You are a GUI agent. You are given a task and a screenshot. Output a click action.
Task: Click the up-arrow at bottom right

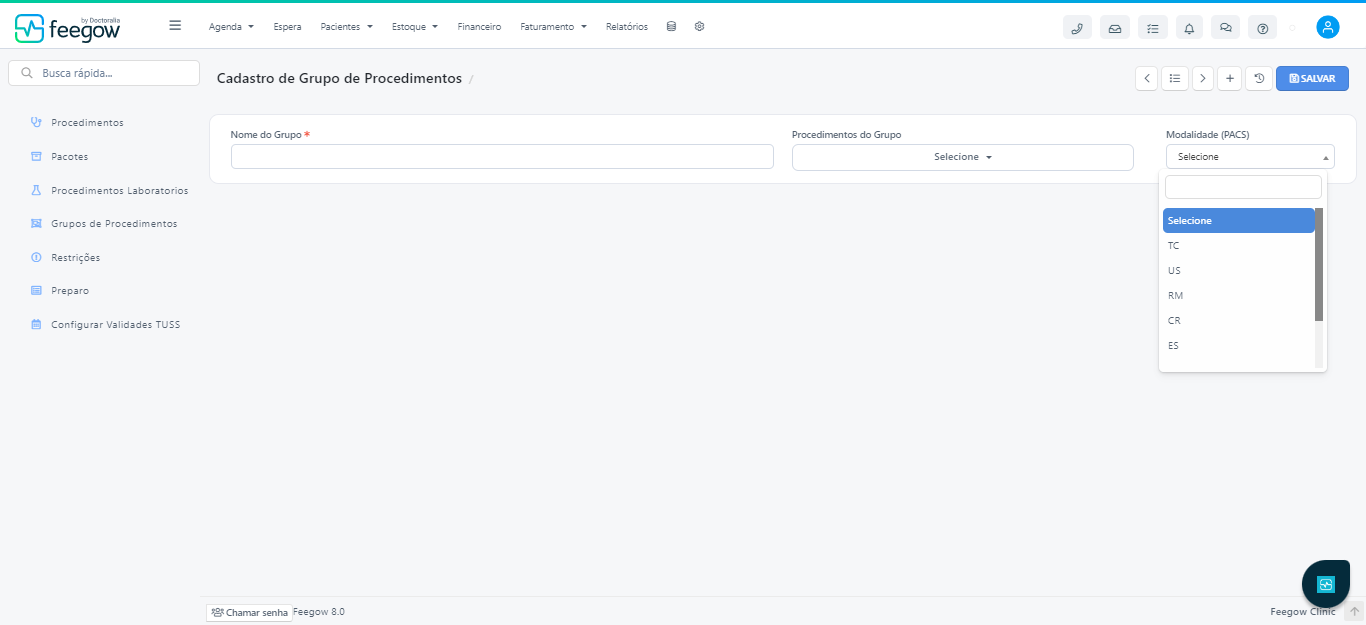click(1355, 612)
